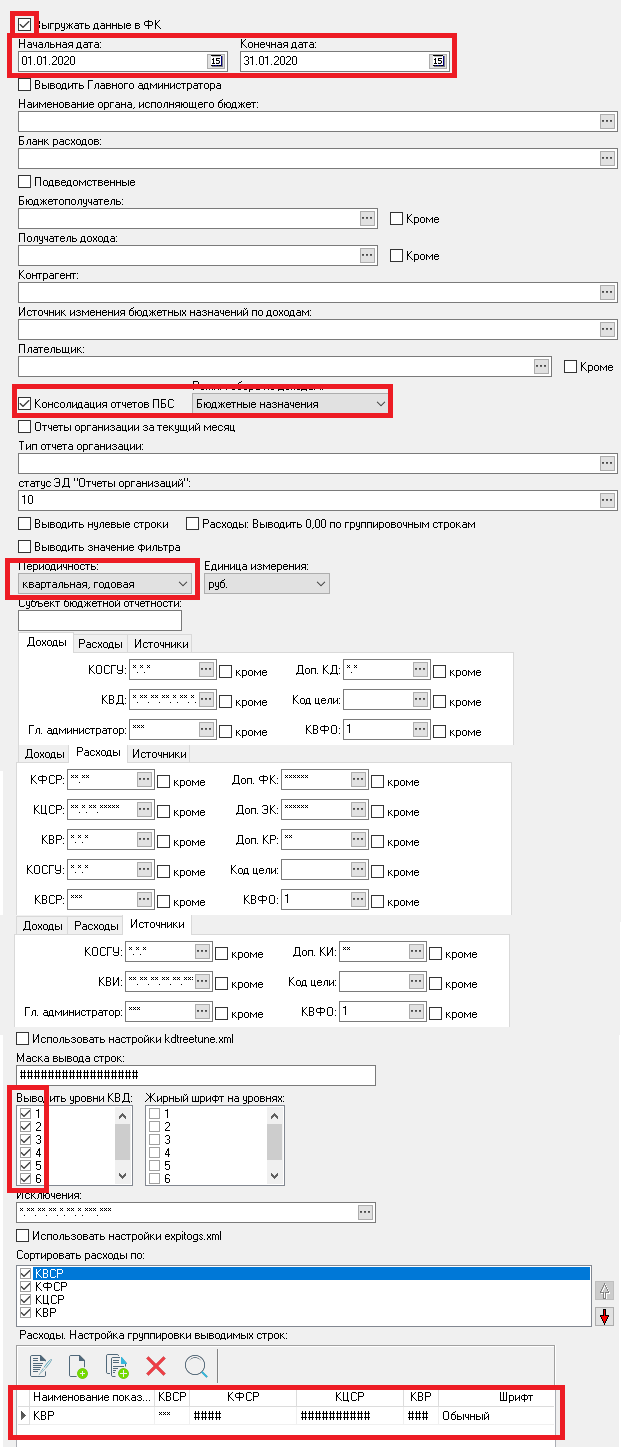Viewport: 621px width, 1447px height.
Task: Open Бюджетополучатель selection ellipsis button
Action: (x=367, y=218)
